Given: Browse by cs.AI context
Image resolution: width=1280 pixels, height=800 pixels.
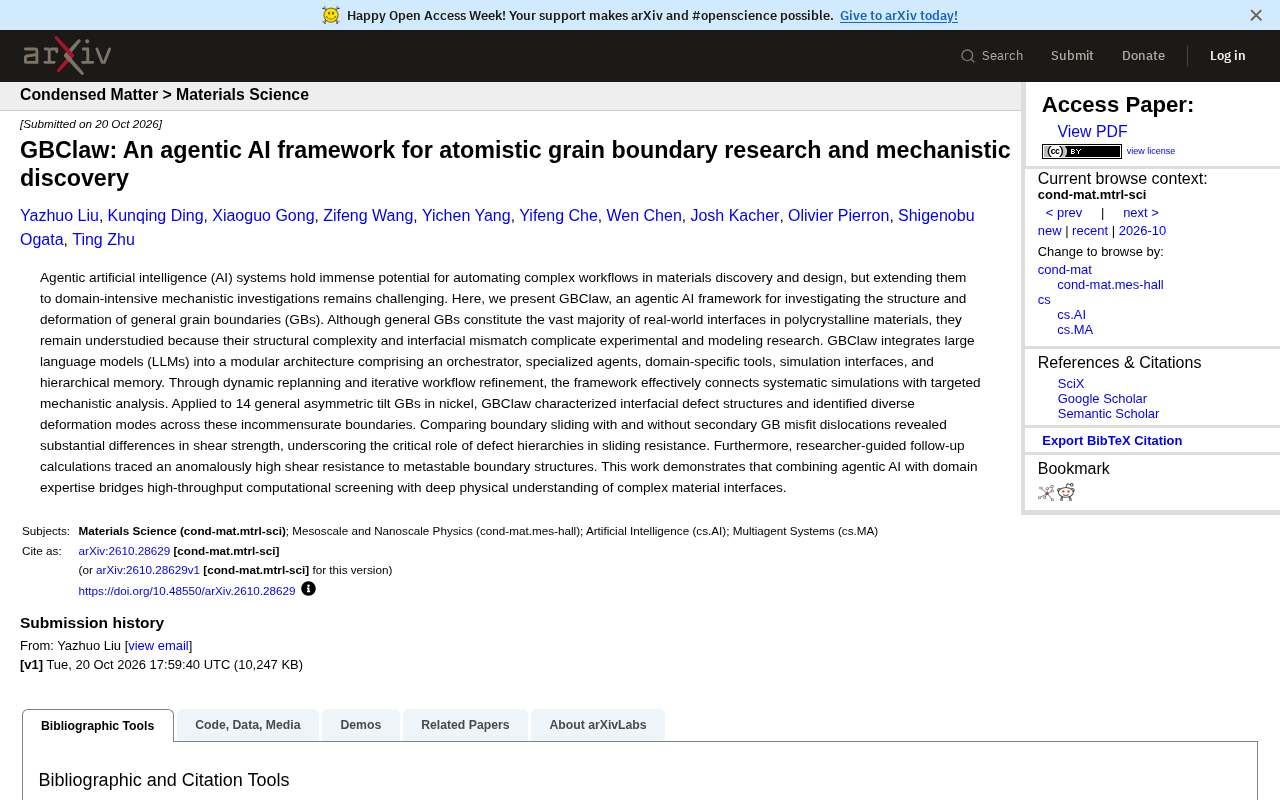Looking at the screenshot, I should coord(1071,315).
